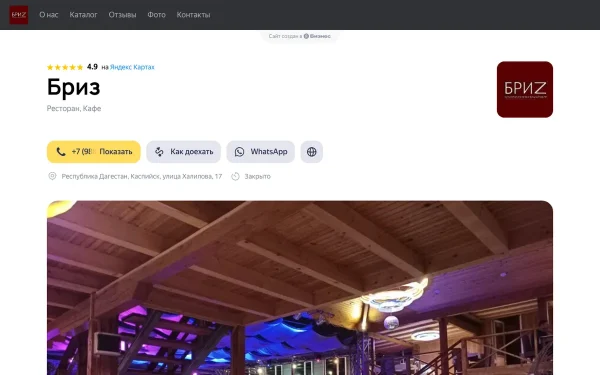Go to the Каталог menu item
Viewport: 600px width, 375px height.
[83, 15]
